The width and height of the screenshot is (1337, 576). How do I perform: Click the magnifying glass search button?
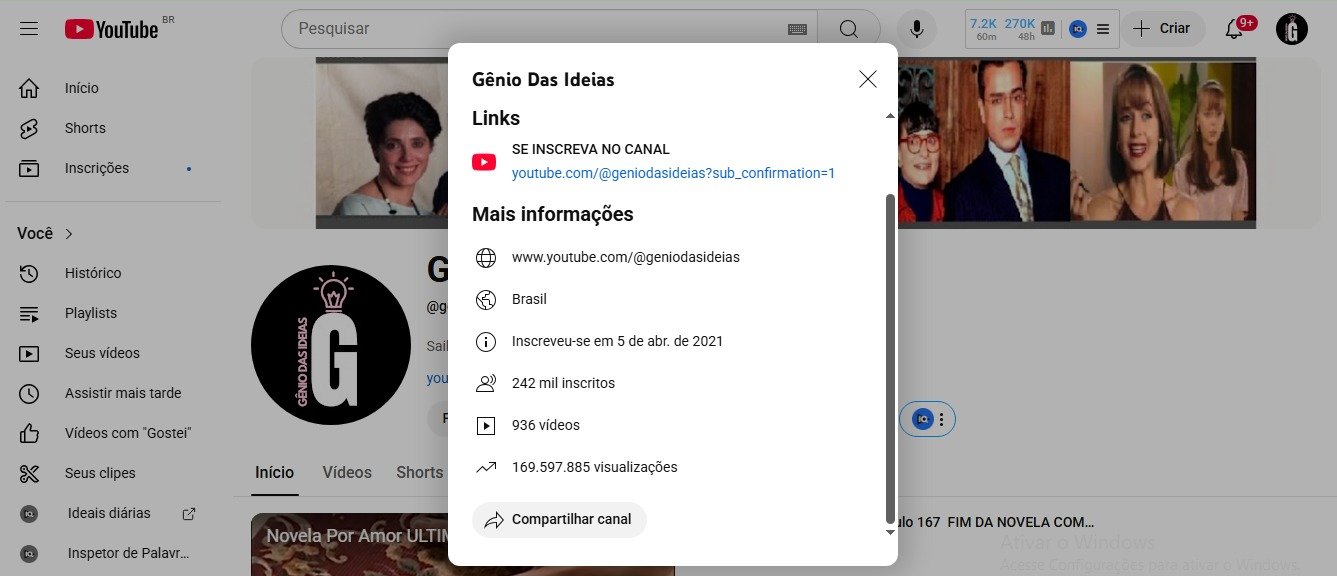(x=849, y=29)
